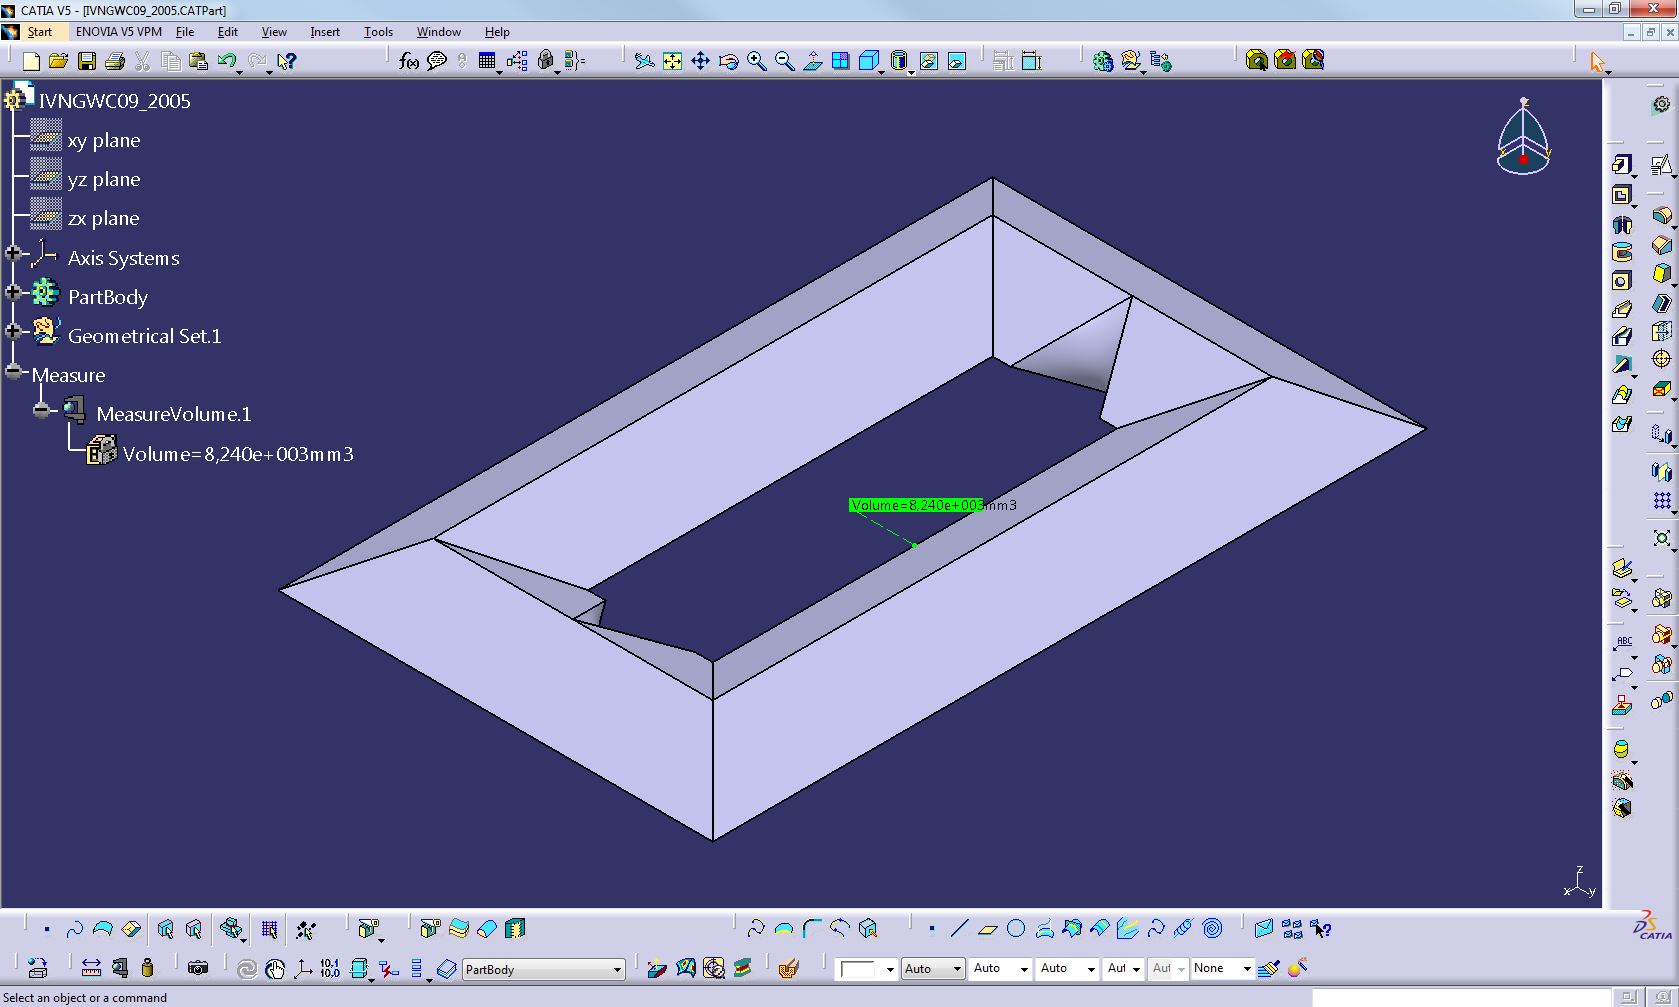
Task: Open the Edit menu
Action: pyautogui.click(x=228, y=32)
